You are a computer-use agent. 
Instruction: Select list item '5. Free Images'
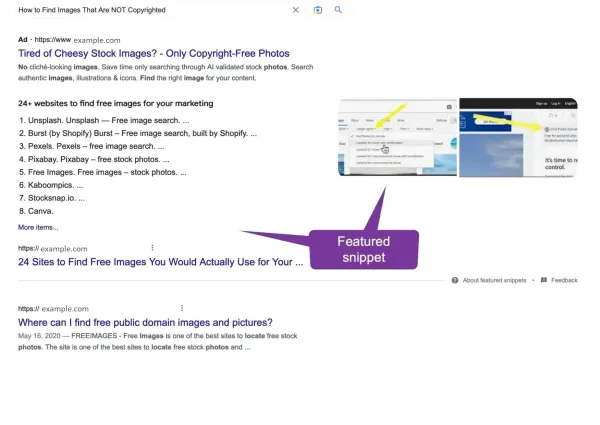point(103,173)
